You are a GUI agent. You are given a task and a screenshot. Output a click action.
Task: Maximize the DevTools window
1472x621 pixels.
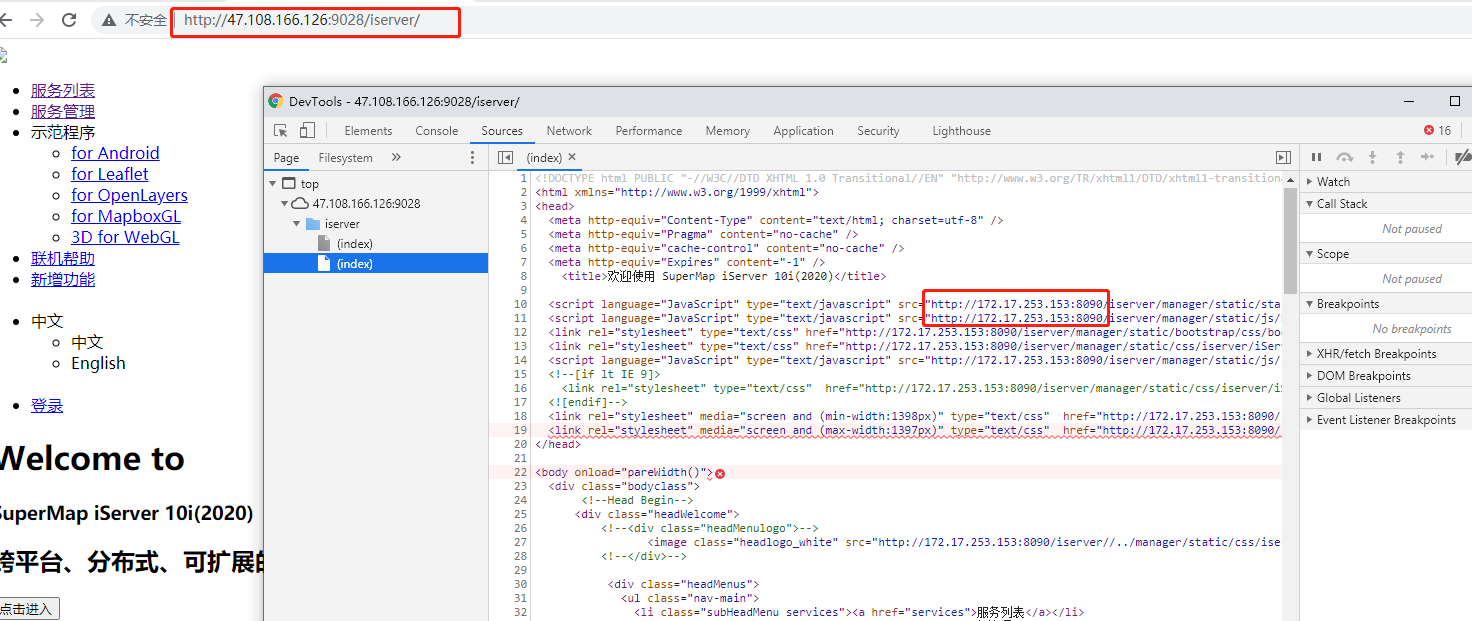click(x=1455, y=101)
